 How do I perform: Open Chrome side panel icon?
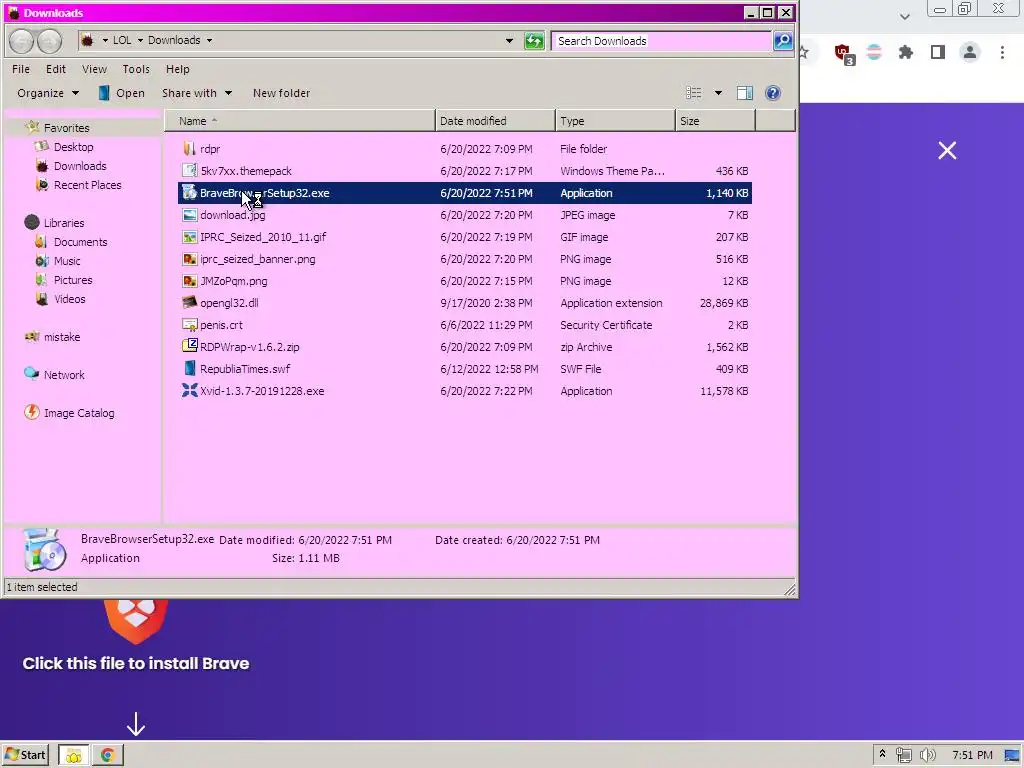click(x=938, y=52)
